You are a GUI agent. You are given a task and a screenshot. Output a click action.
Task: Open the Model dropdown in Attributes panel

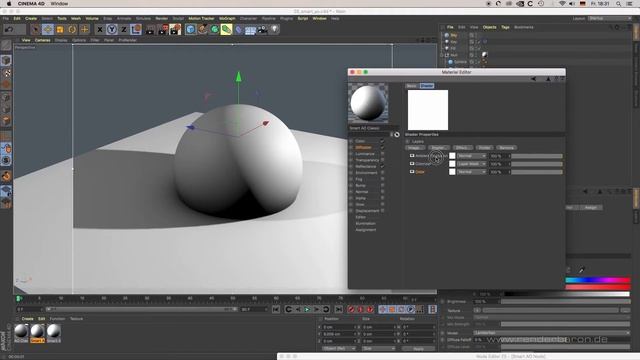(x=552, y=333)
